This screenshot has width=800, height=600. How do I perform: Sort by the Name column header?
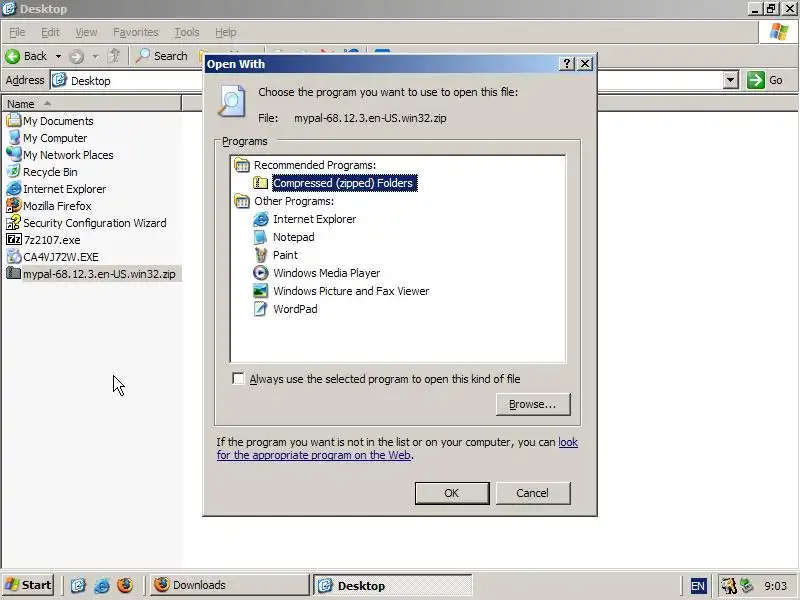(x=91, y=104)
